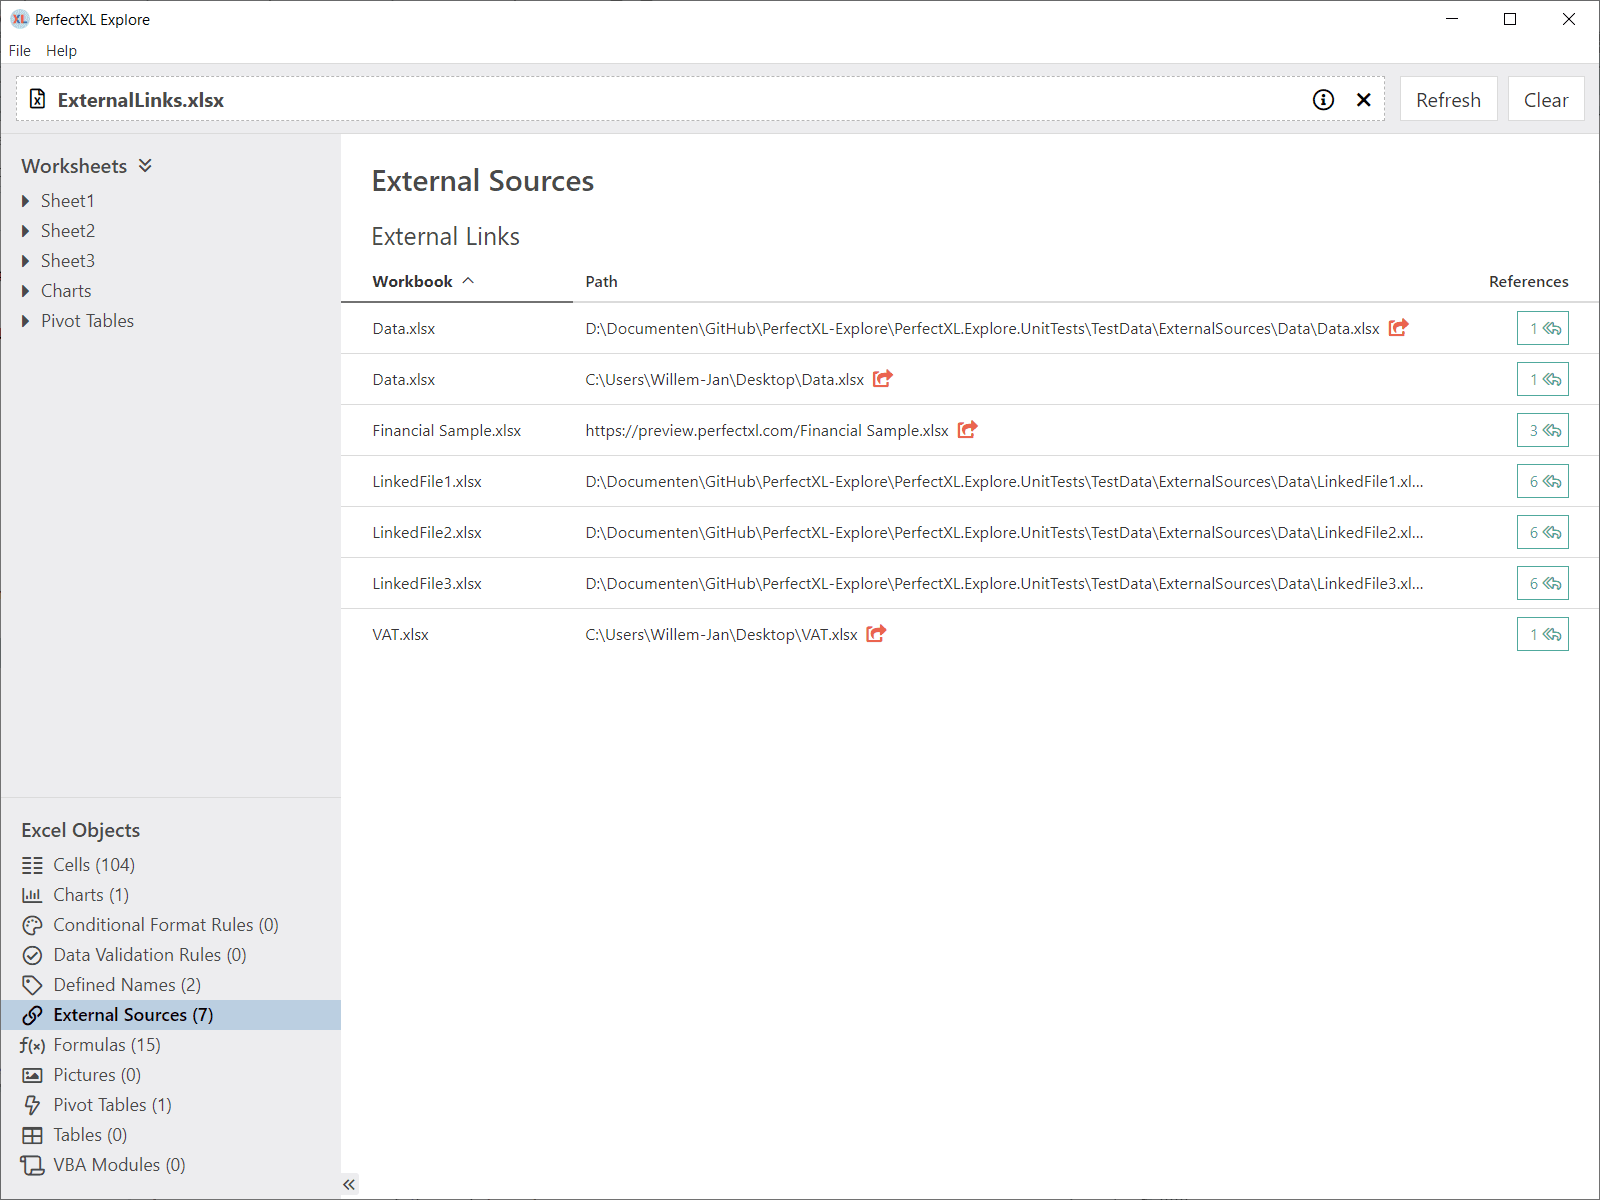Expand the Sheet1 tree node
Screen dimensions: 1600x1200
coord(26,201)
